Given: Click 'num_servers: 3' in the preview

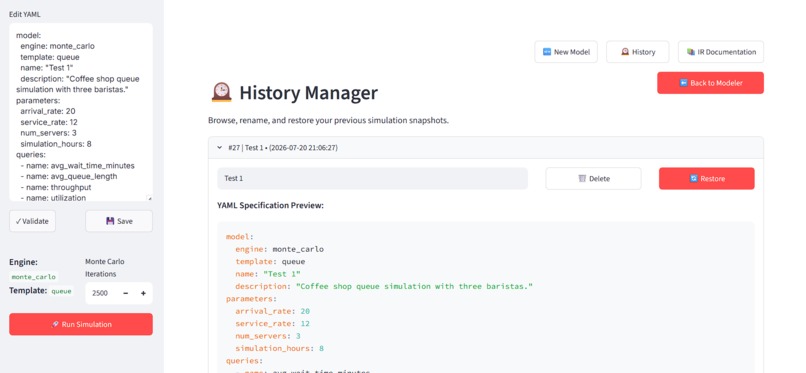Looking at the screenshot, I should coord(268,336).
